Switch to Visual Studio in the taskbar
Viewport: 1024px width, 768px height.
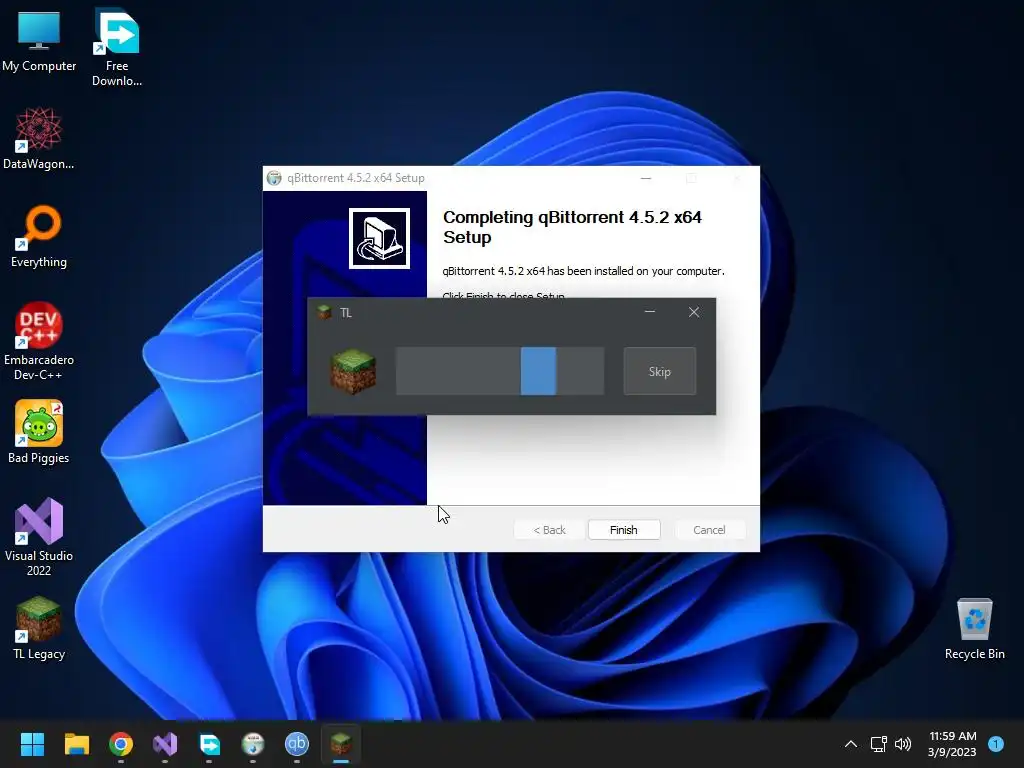(165, 744)
